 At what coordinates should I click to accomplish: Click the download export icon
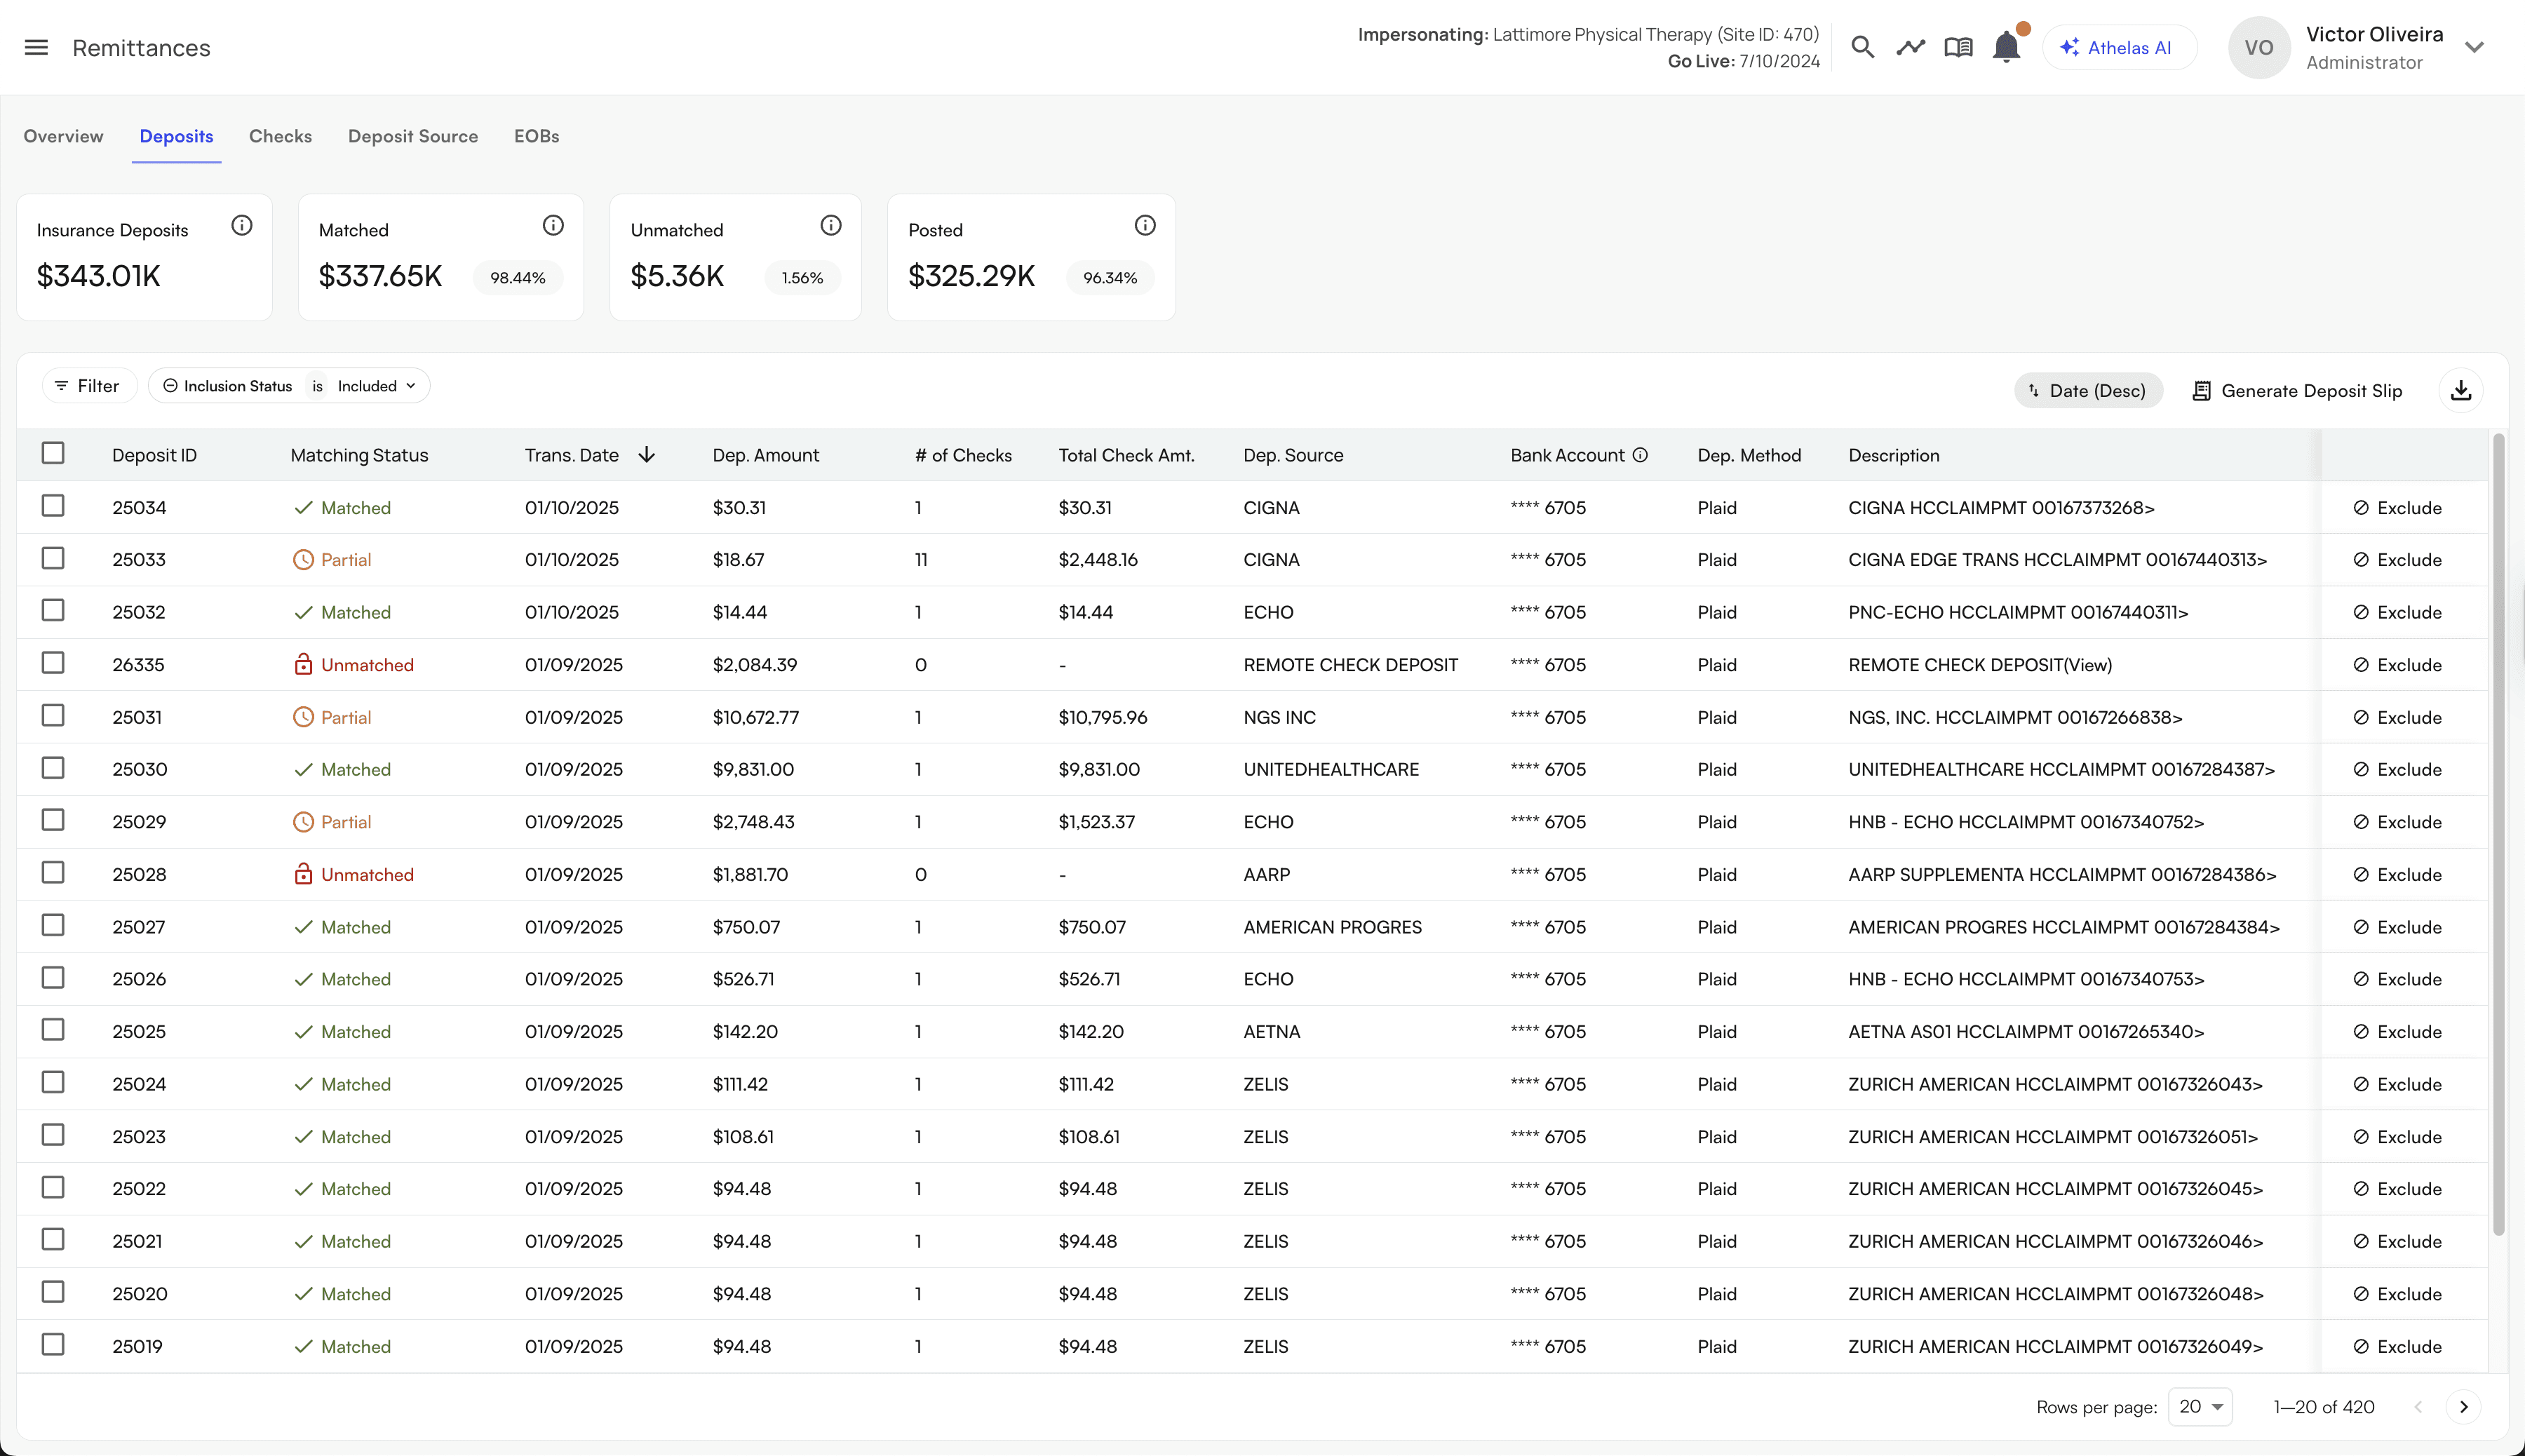[x=2461, y=390]
